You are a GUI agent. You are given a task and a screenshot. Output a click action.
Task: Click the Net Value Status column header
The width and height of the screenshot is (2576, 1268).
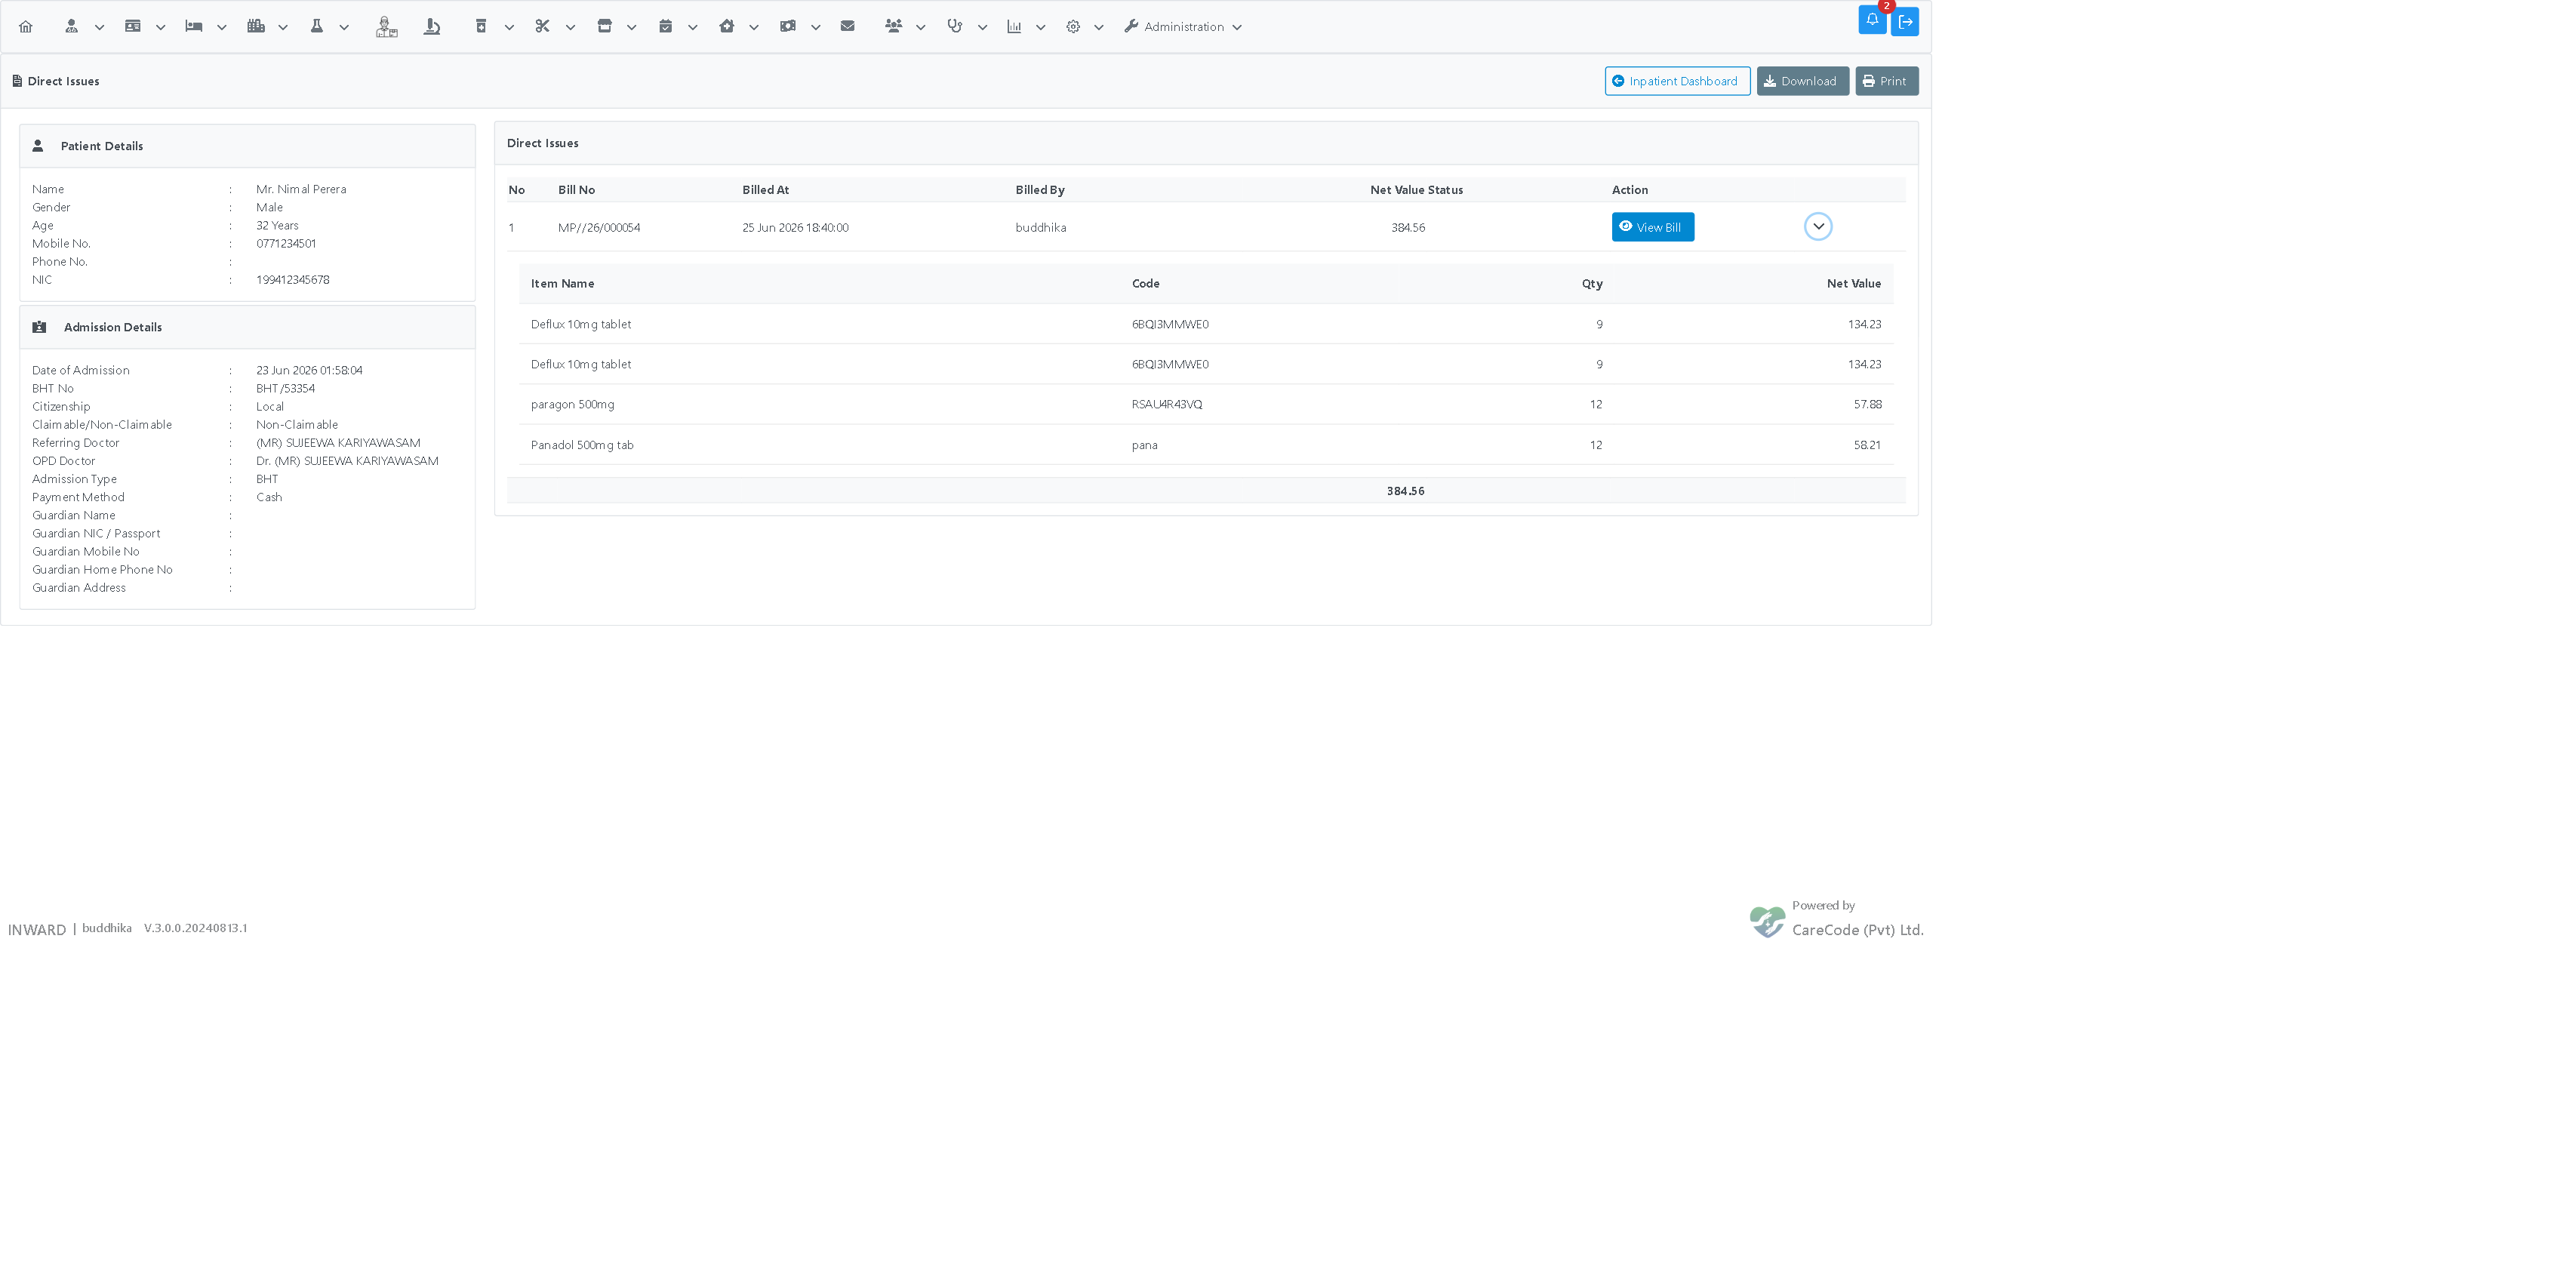pos(1416,190)
